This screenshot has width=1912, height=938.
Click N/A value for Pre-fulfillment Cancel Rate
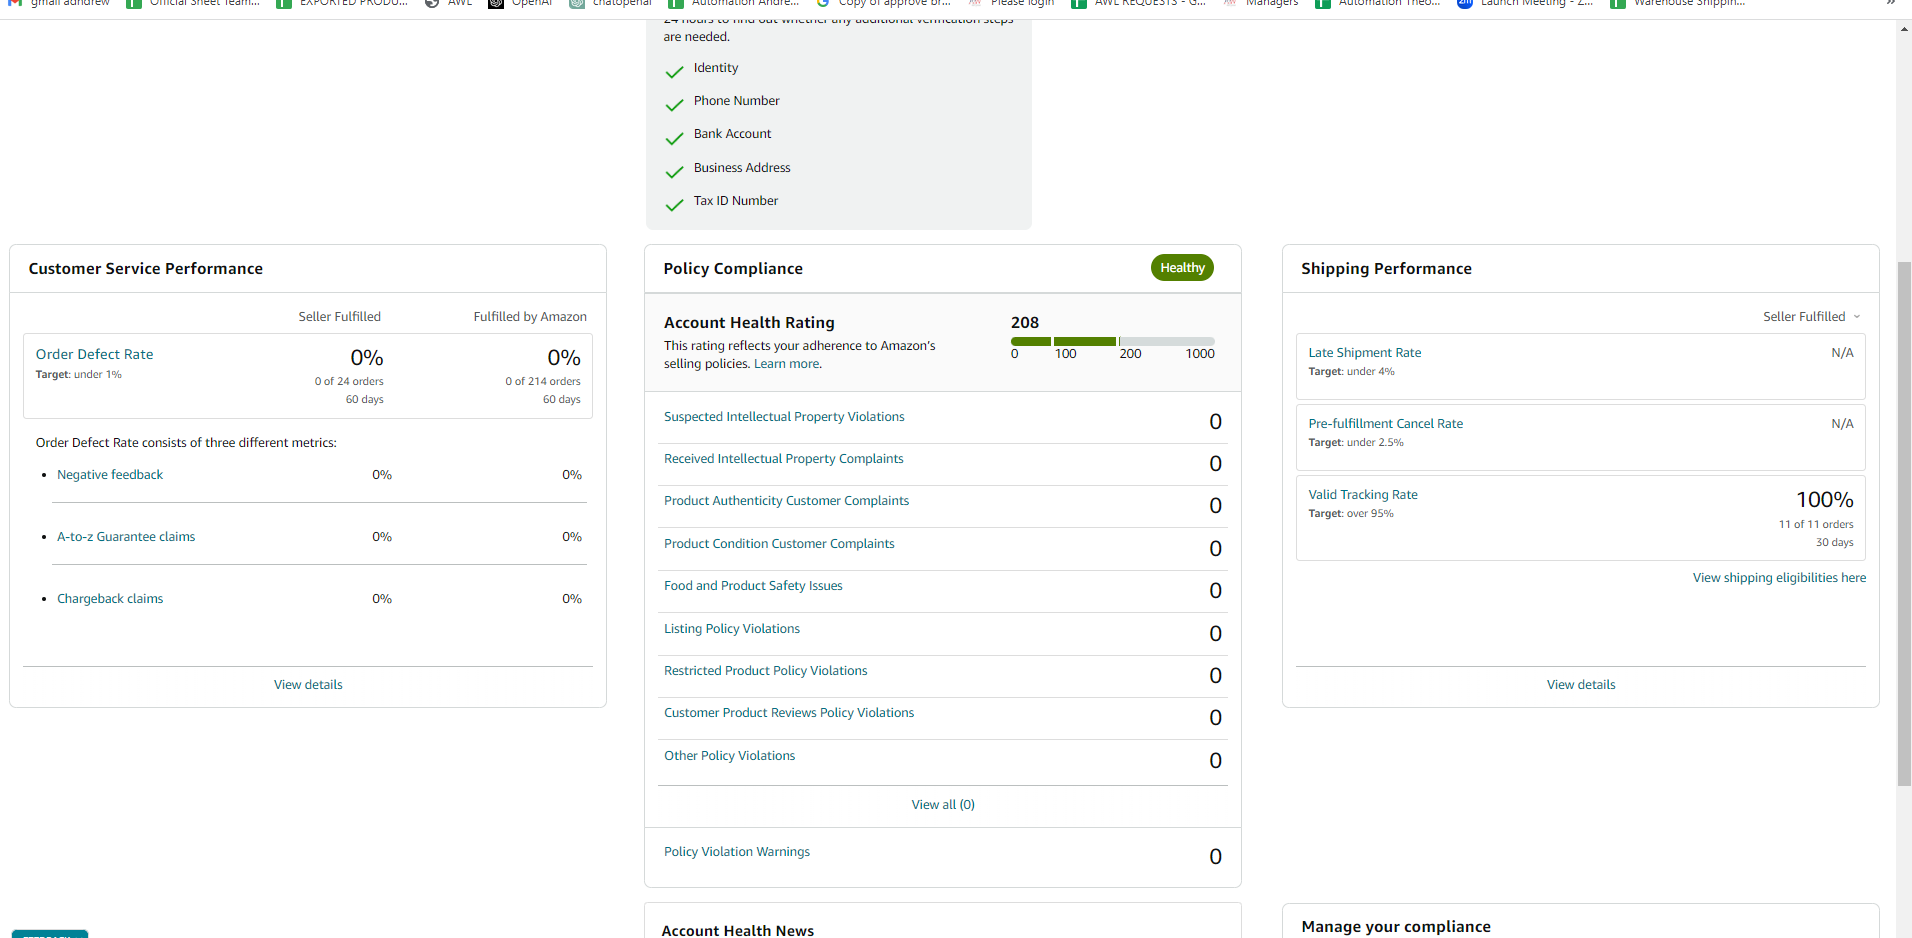point(1842,424)
